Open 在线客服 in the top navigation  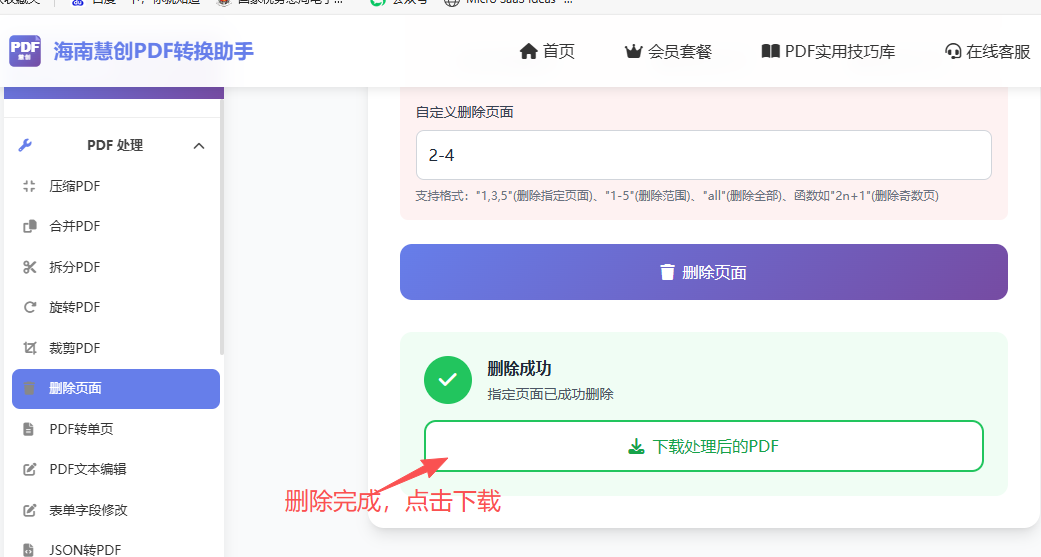[x=999, y=51]
